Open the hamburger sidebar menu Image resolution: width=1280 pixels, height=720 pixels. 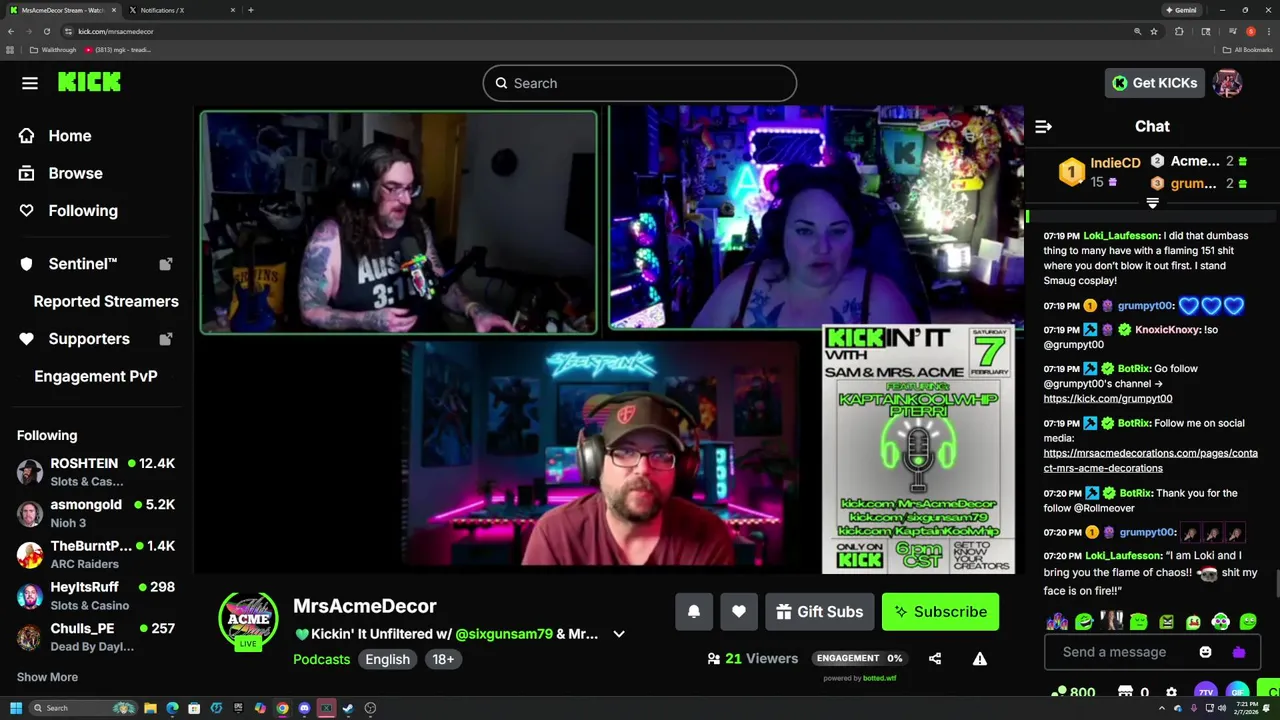click(x=30, y=83)
